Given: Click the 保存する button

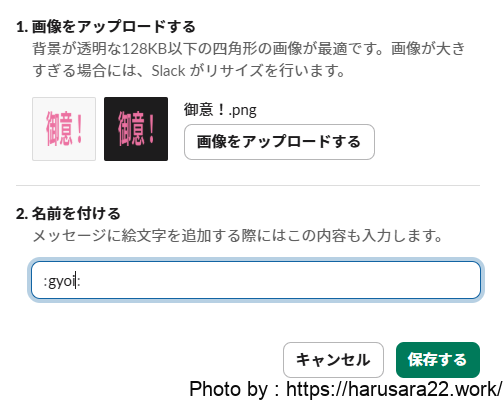Looking at the screenshot, I should 438,360.
